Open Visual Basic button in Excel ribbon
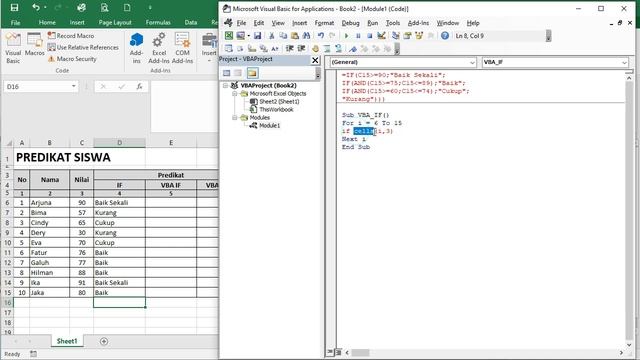This screenshot has height=360, width=640. (x=13, y=48)
